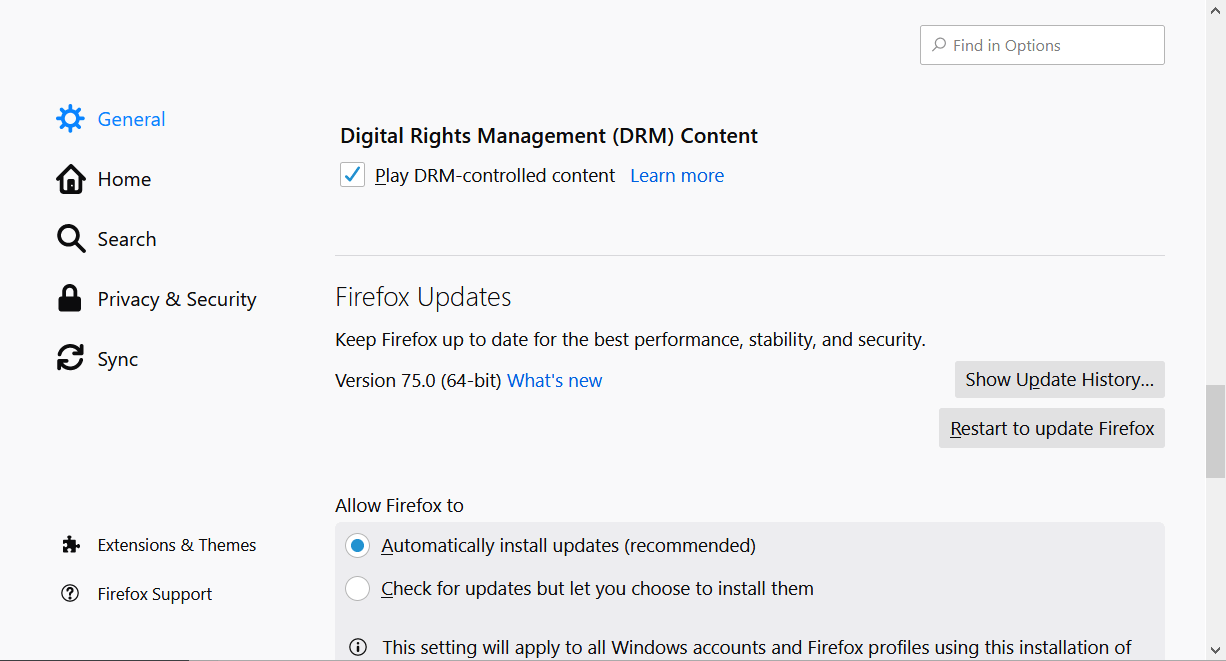Click the Firefox Updates heading
The height and width of the screenshot is (661, 1226).
pos(423,297)
